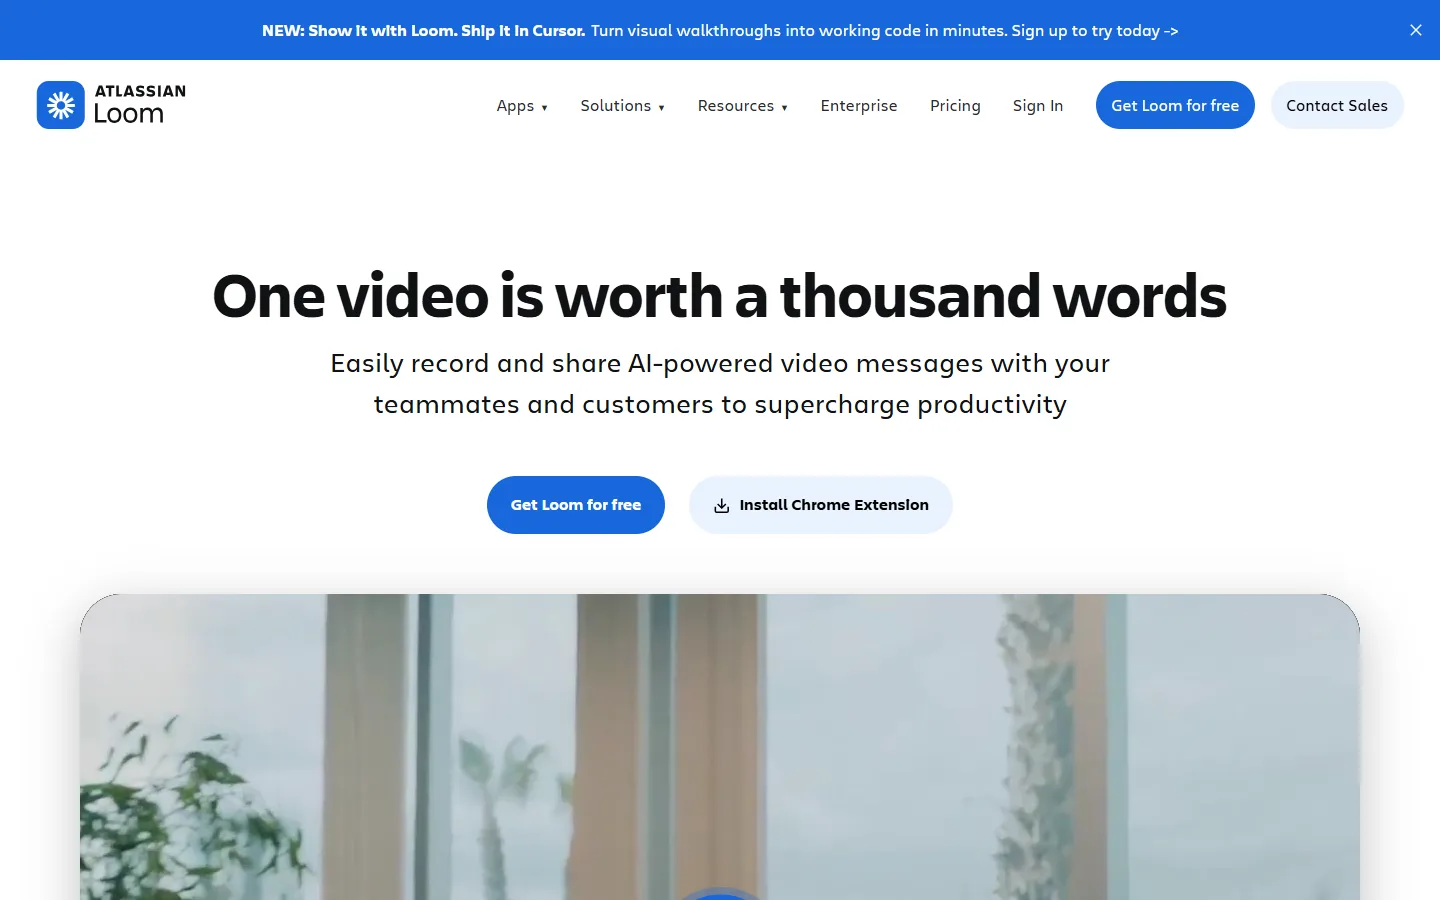Open the 'Show it with Loom' banner announcement
This screenshot has height=900, width=1440.
point(720,31)
